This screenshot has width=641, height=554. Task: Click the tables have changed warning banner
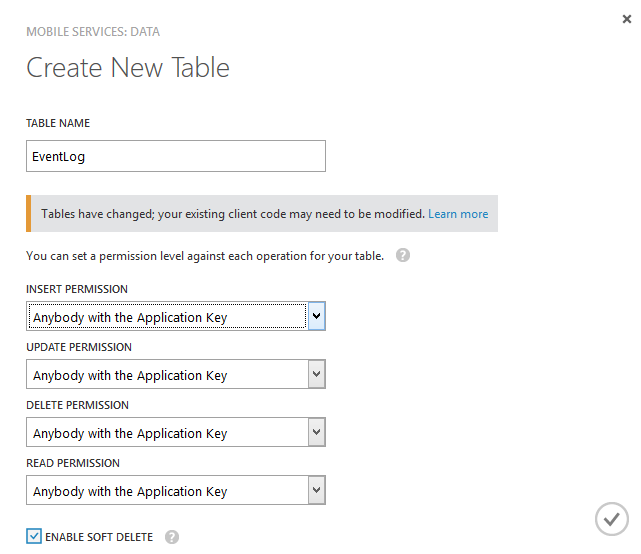point(230,214)
